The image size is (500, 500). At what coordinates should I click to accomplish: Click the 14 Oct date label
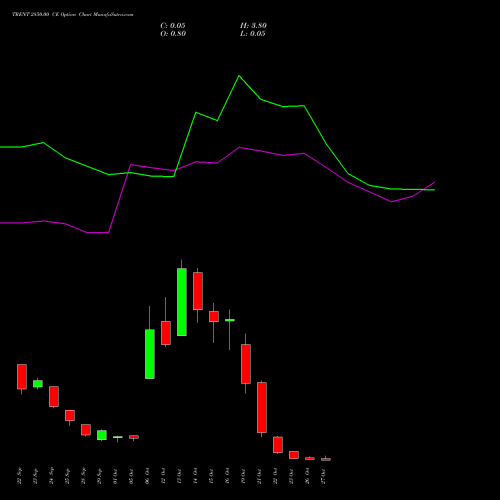(195, 476)
